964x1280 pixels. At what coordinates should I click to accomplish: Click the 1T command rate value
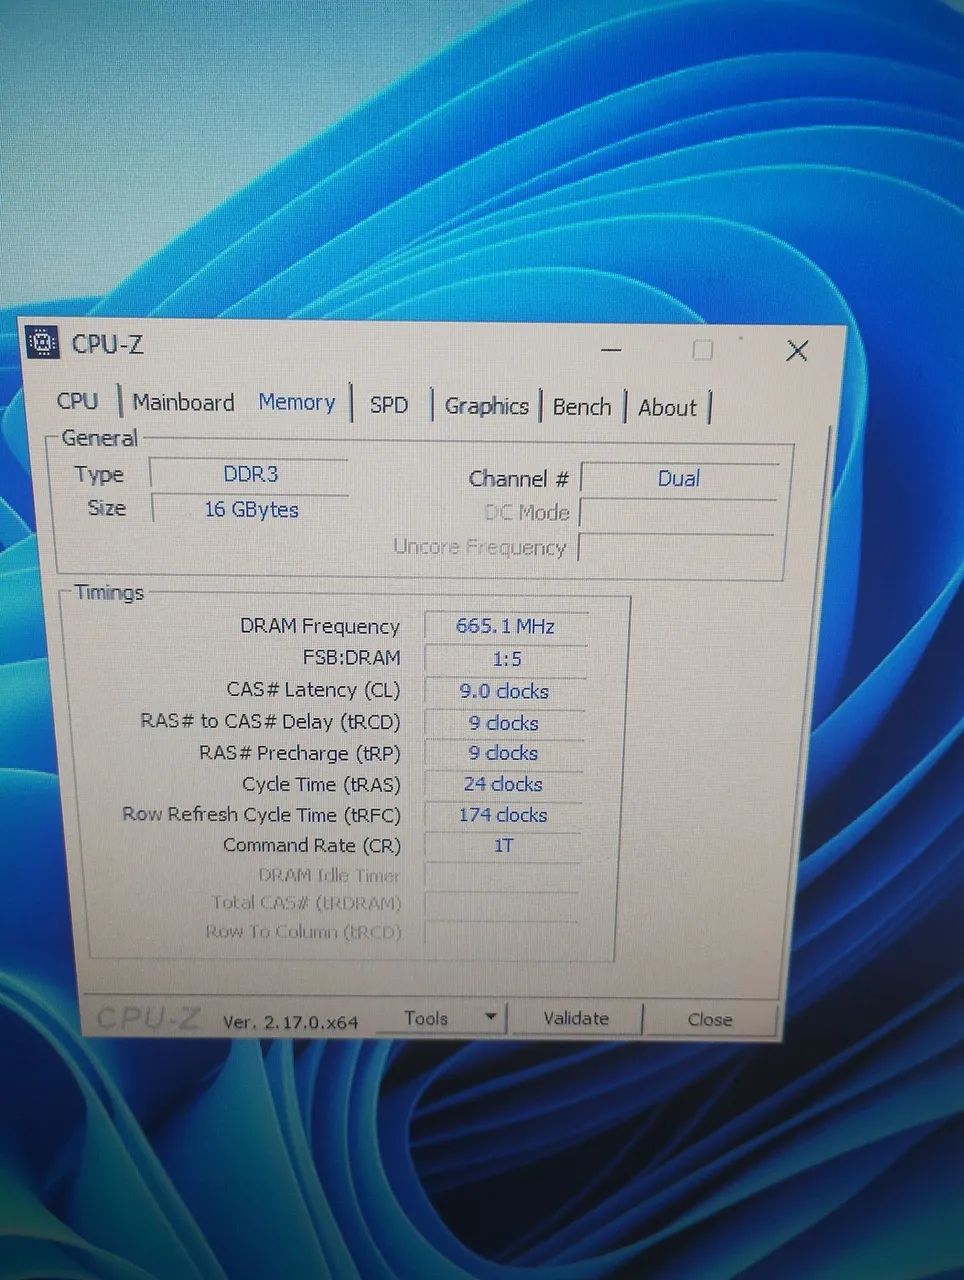pyautogui.click(x=503, y=846)
